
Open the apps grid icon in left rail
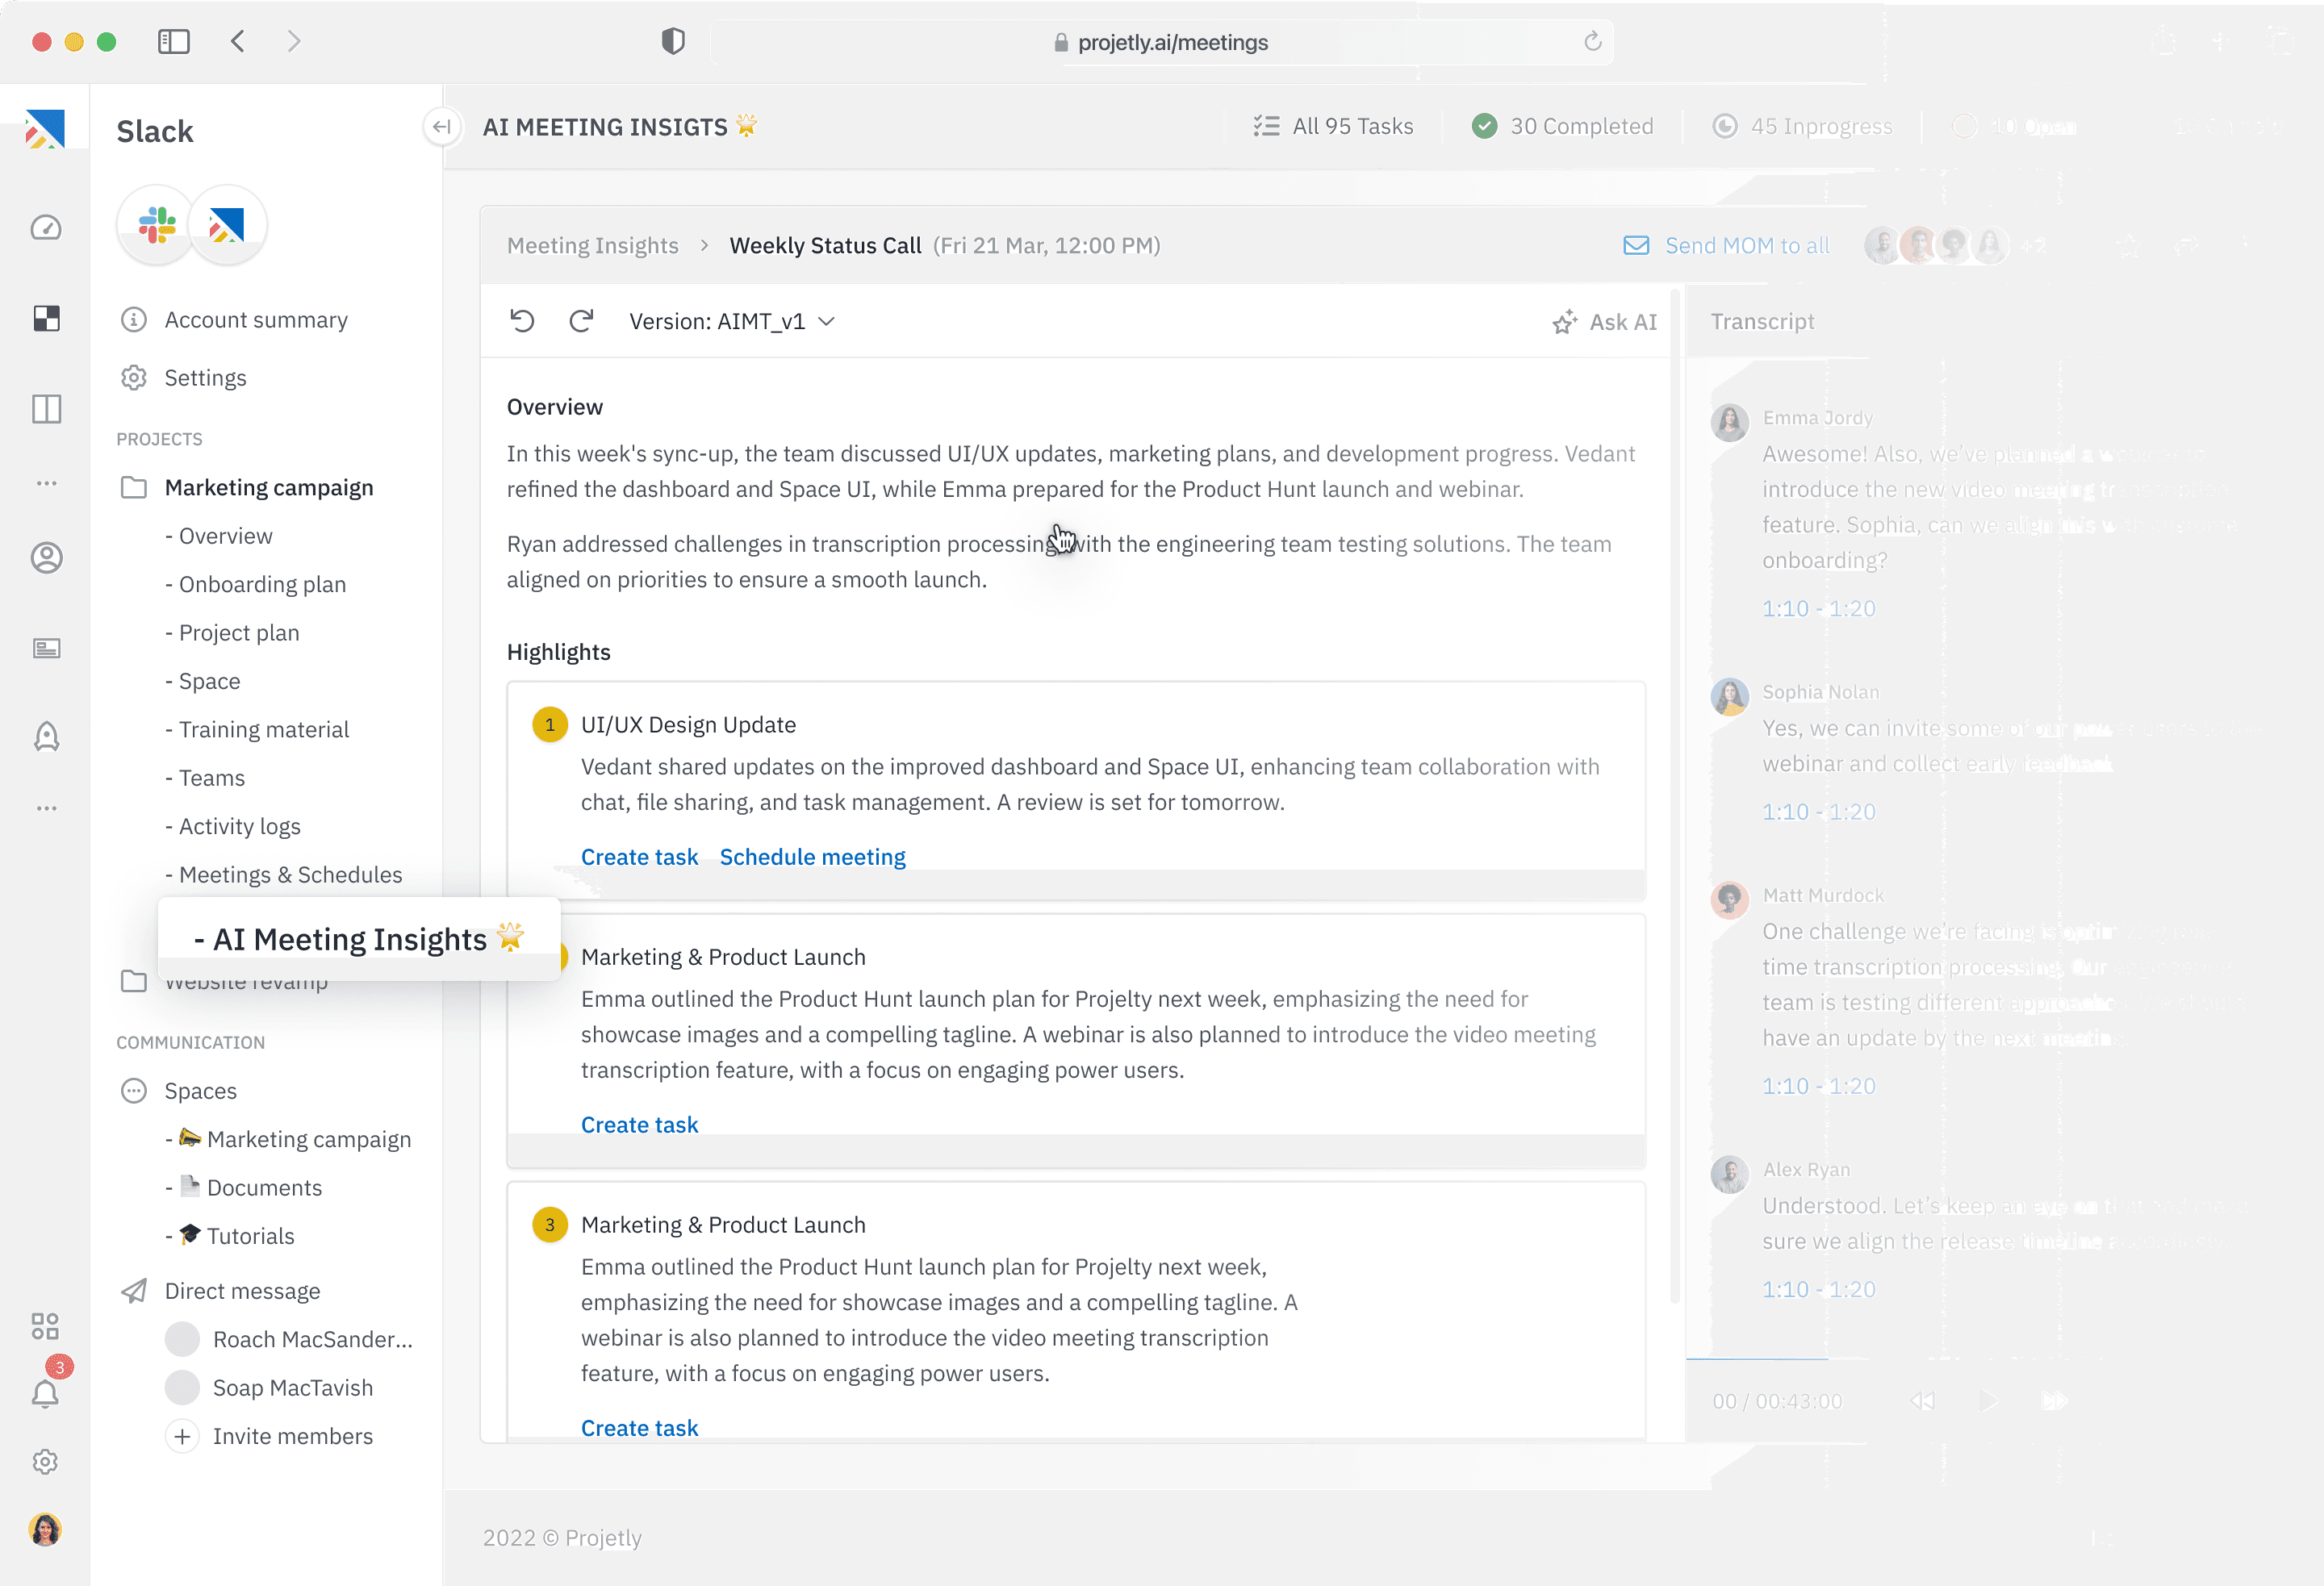tap(46, 1326)
